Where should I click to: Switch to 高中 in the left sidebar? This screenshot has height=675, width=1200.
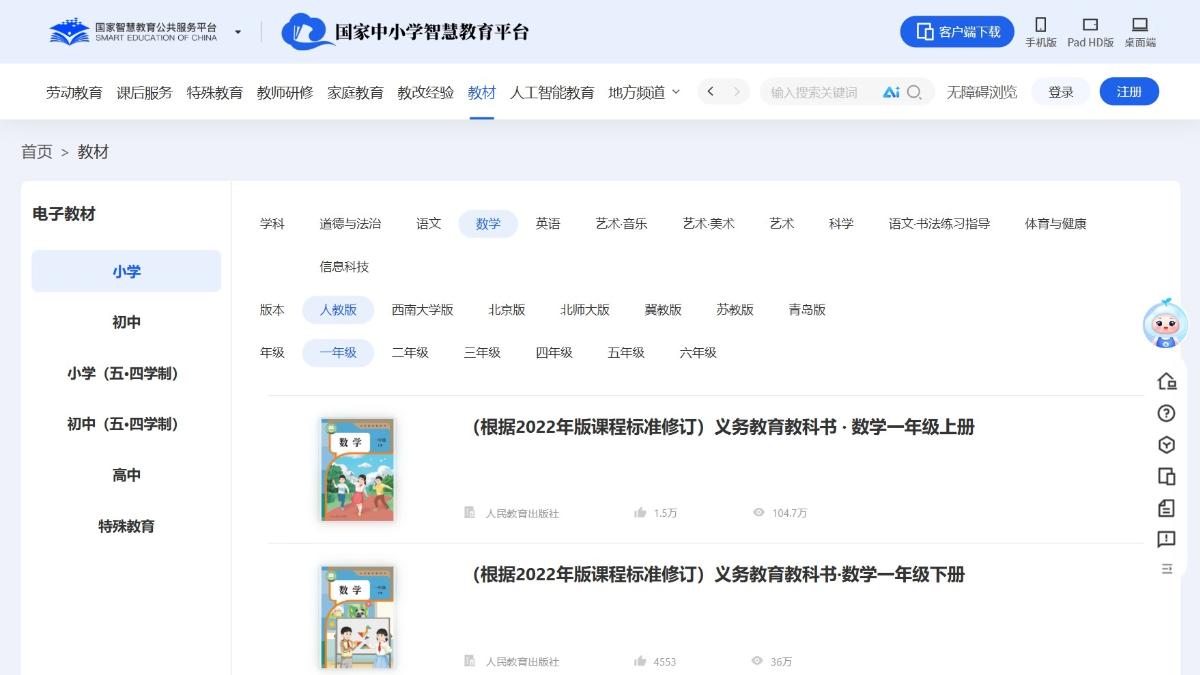pos(126,475)
